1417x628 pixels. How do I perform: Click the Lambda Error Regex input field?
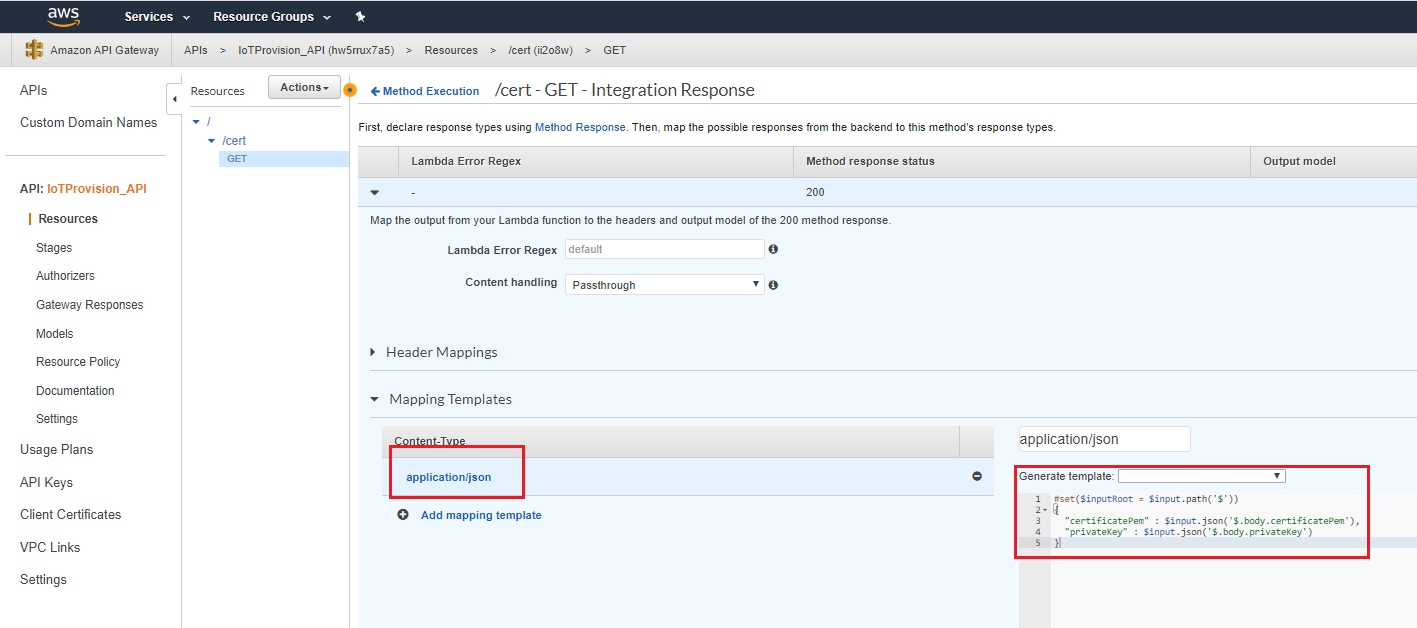(665, 249)
